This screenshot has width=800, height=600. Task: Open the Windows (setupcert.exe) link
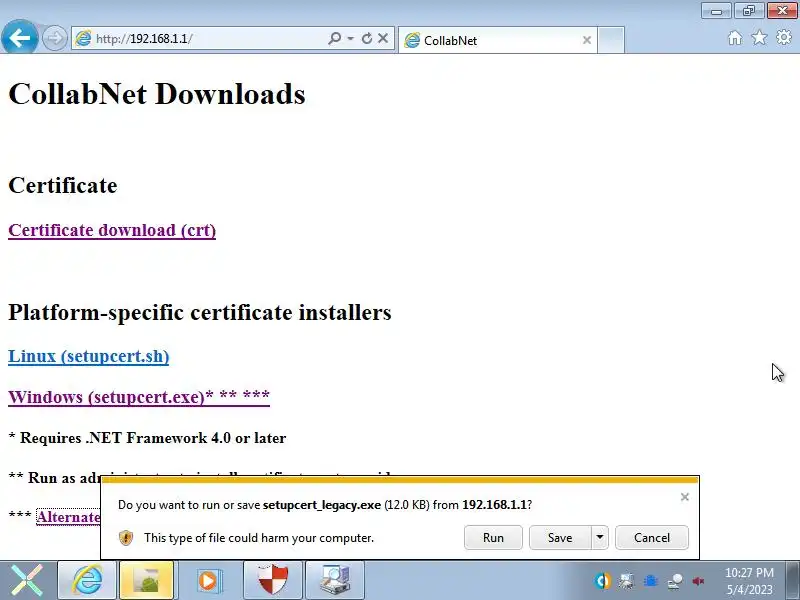coord(139,397)
